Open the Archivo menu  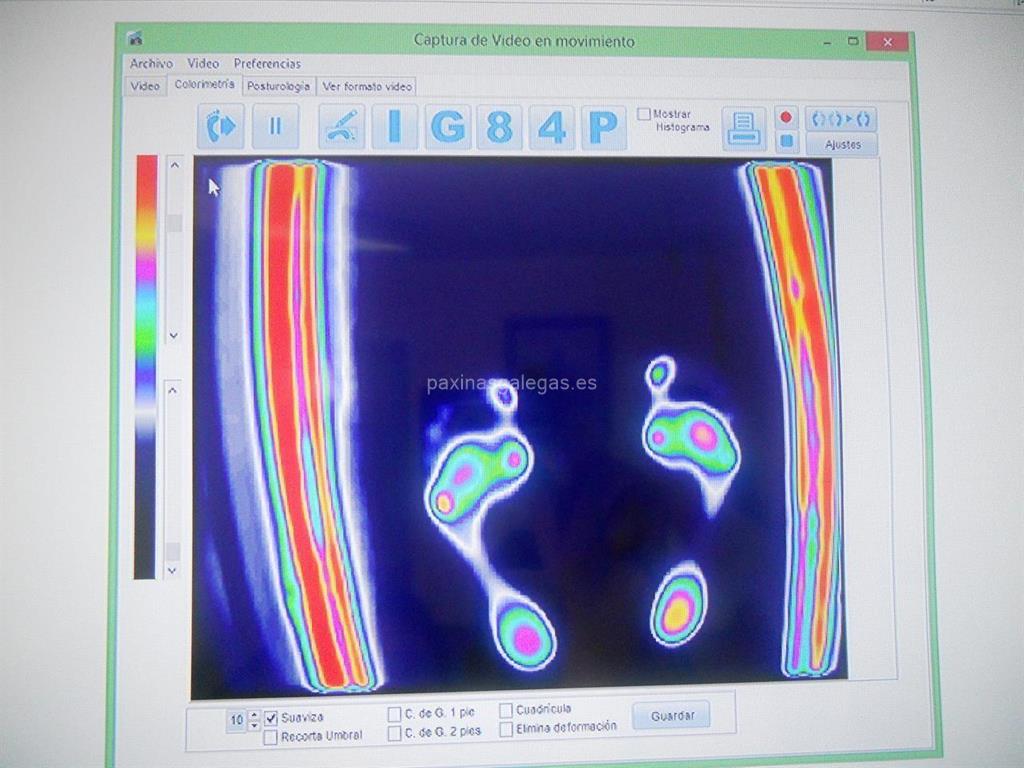[x=151, y=63]
